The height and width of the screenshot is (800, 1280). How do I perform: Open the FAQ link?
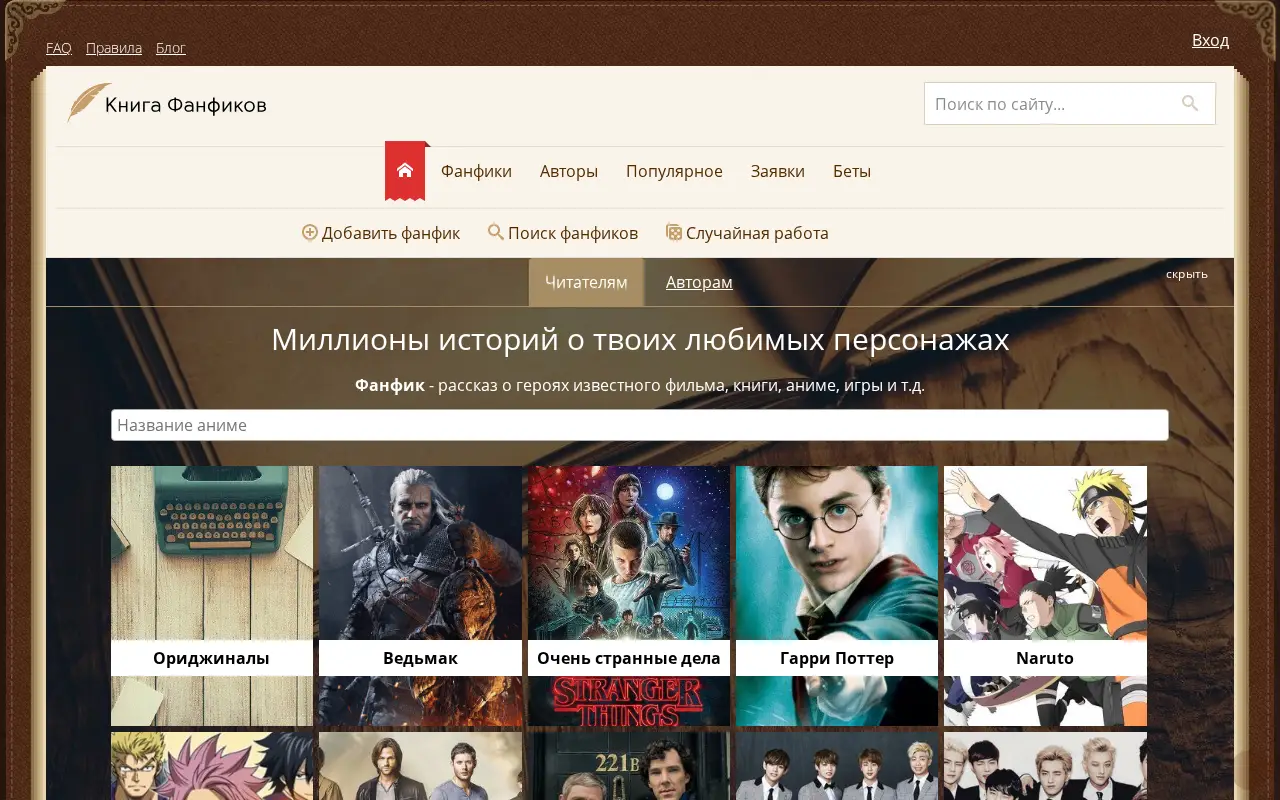point(59,48)
